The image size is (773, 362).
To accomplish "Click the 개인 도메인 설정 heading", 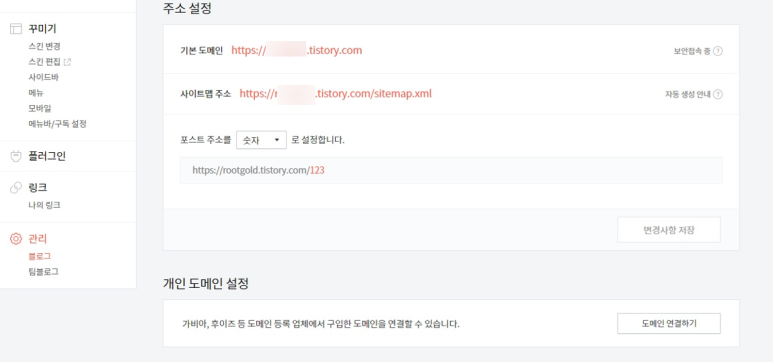I will 206,284.
